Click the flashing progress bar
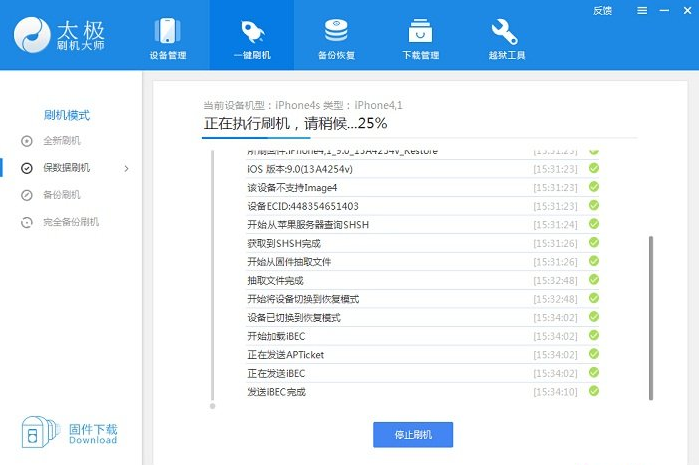 (420, 138)
